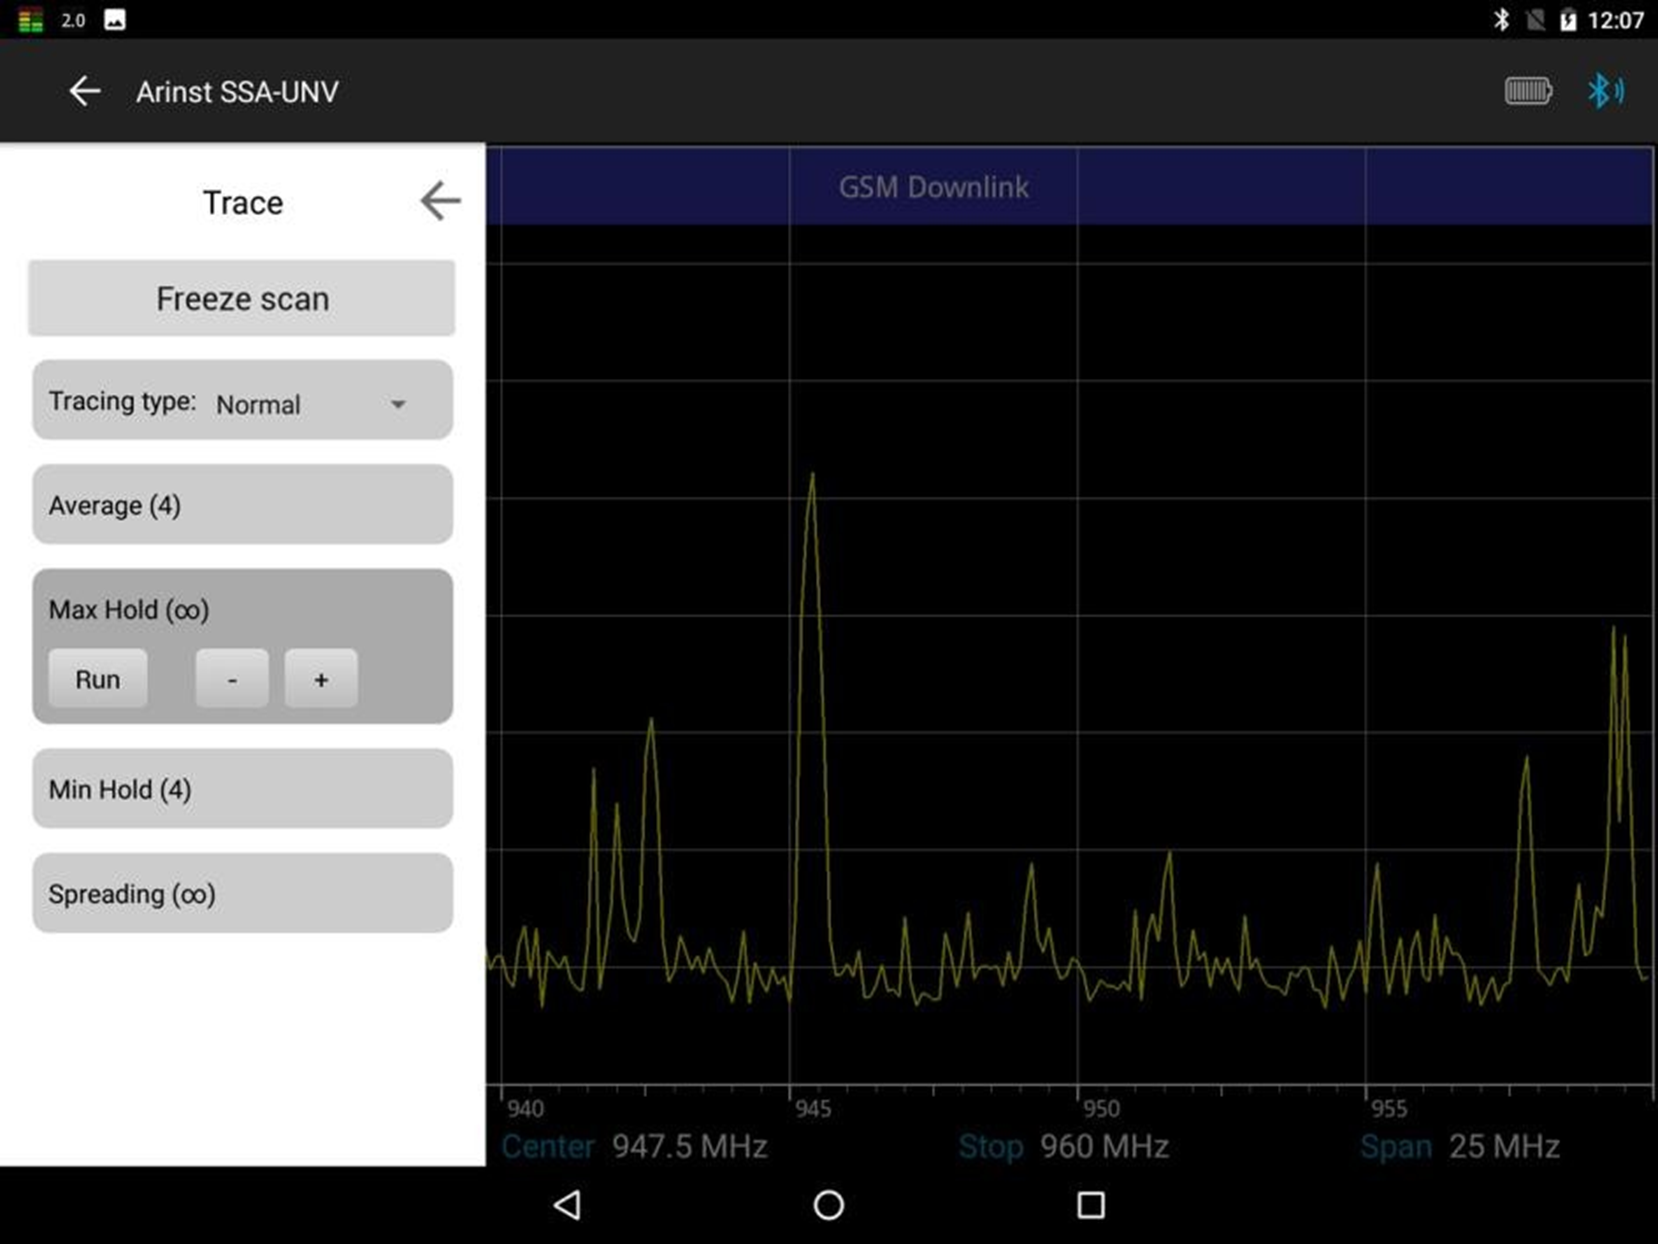This screenshot has height=1244, width=1658.
Task: Expand the Spreading (∞) option
Action: [242, 893]
